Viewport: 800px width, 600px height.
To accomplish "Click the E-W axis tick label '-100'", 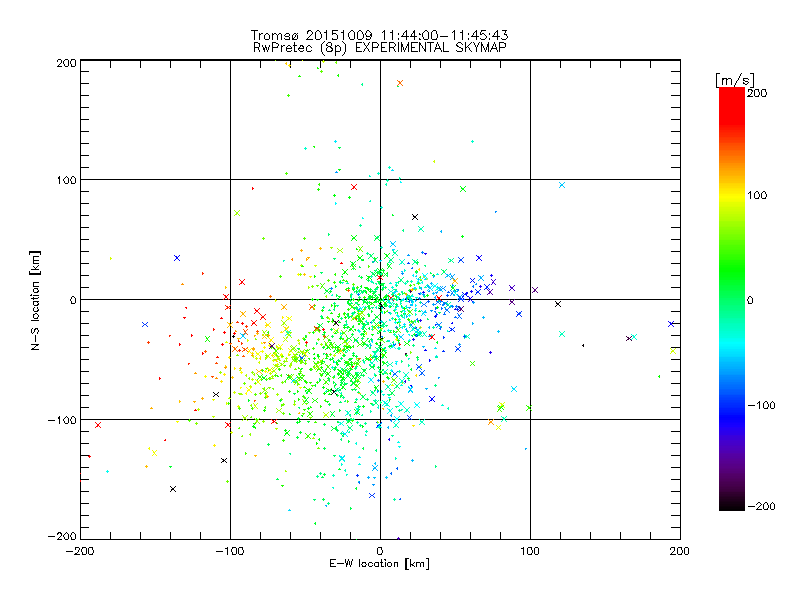I will 230,551.
